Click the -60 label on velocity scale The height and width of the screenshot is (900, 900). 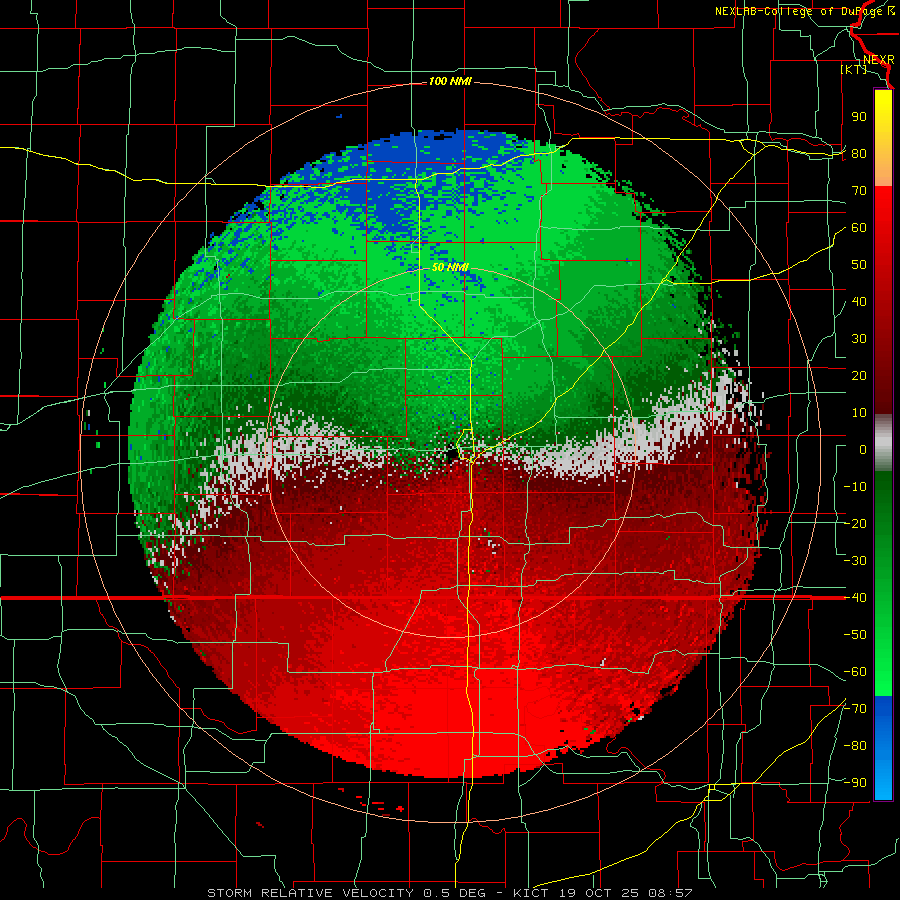855,672
